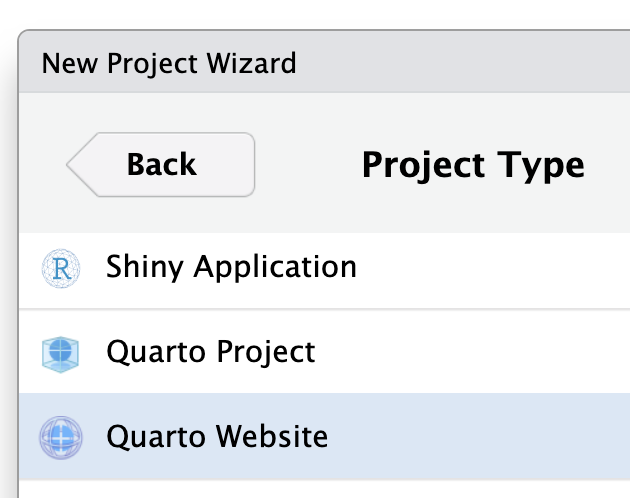Click the Project Type heading
630x498 pixels.
pyautogui.click(x=473, y=165)
